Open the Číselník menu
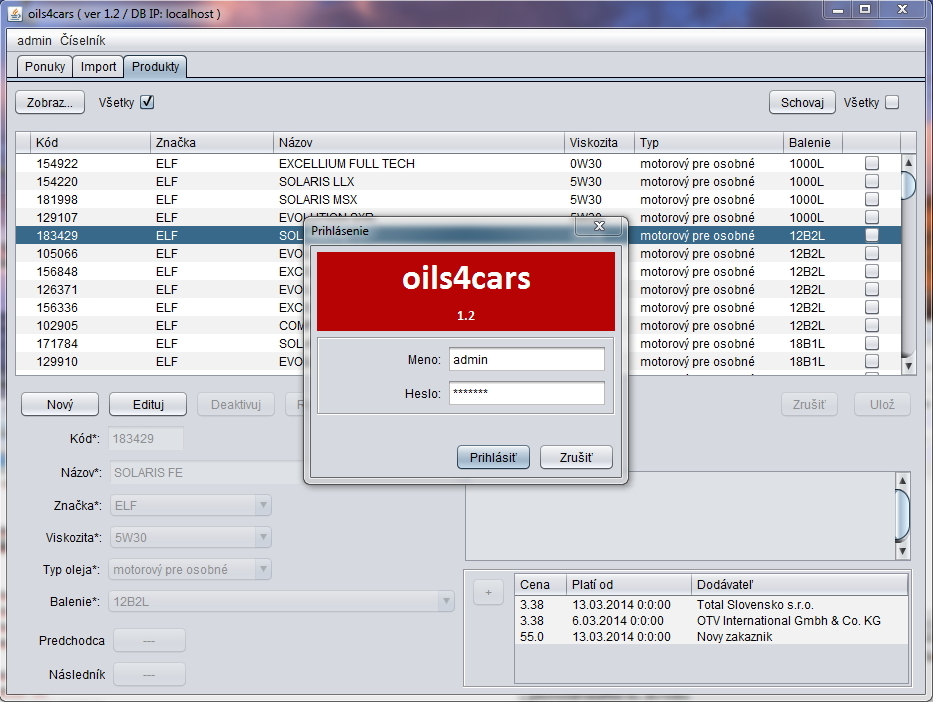This screenshot has width=933, height=702. pos(83,40)
